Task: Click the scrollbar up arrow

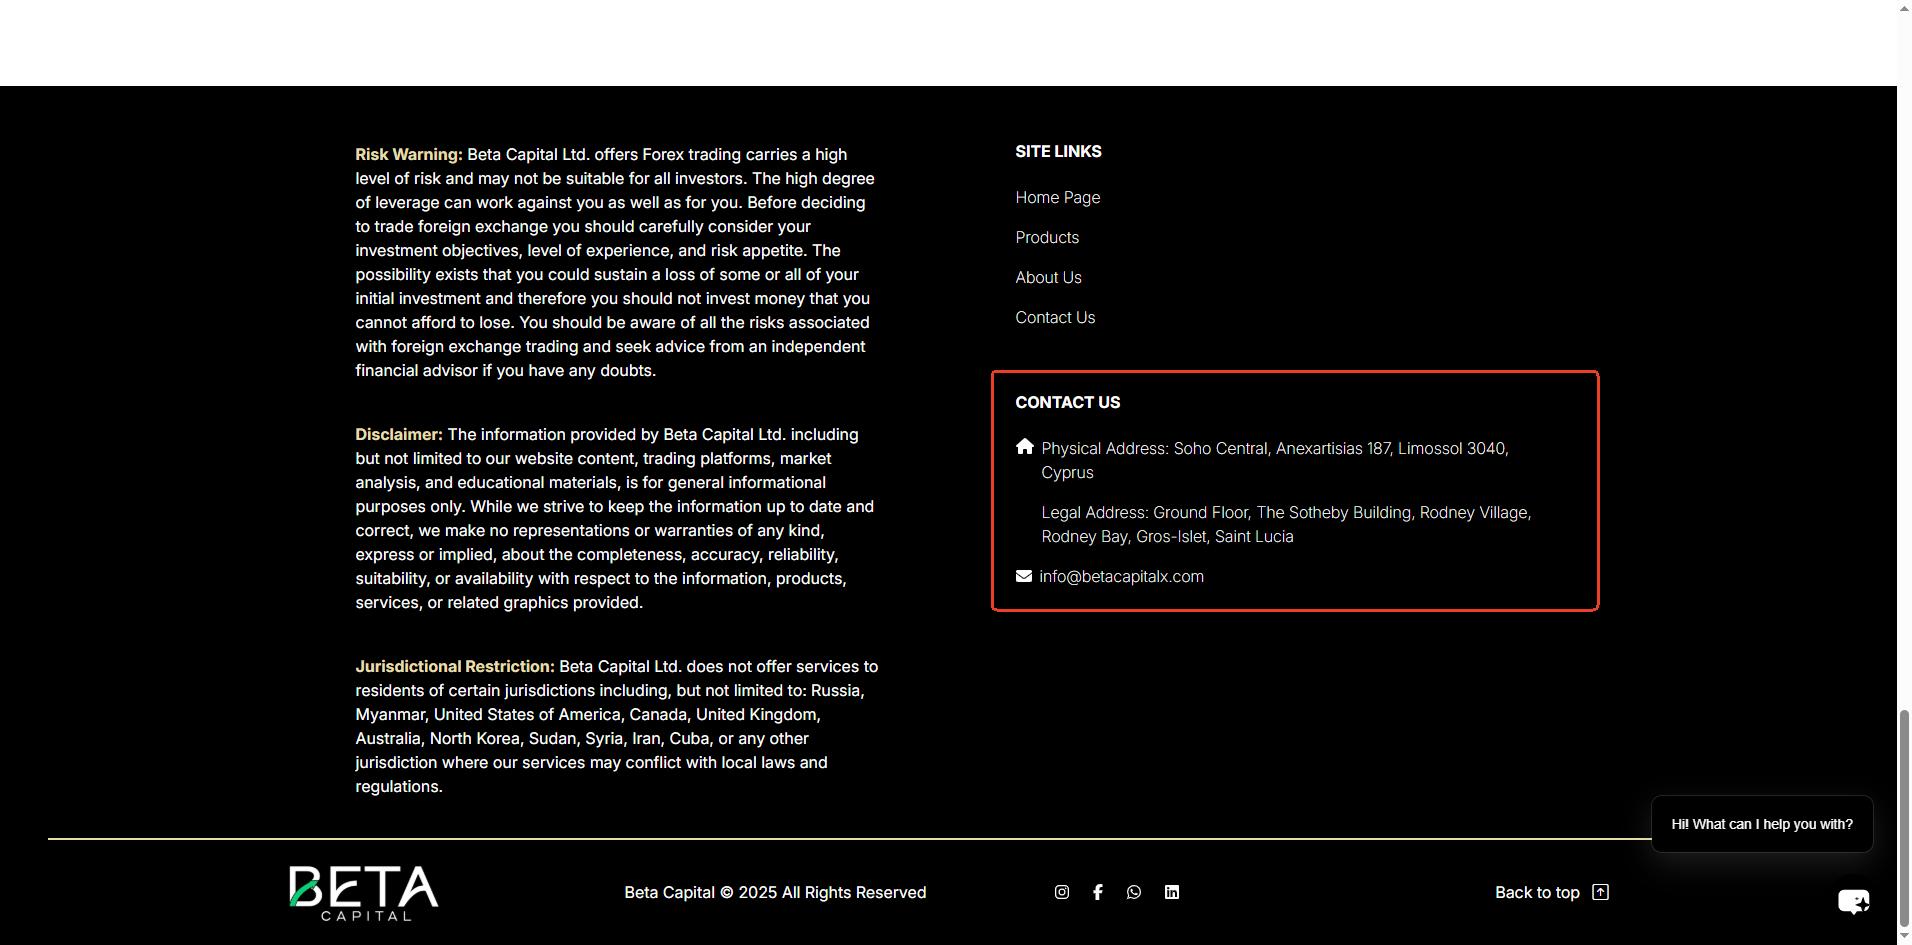Action: click(1904, 8)
